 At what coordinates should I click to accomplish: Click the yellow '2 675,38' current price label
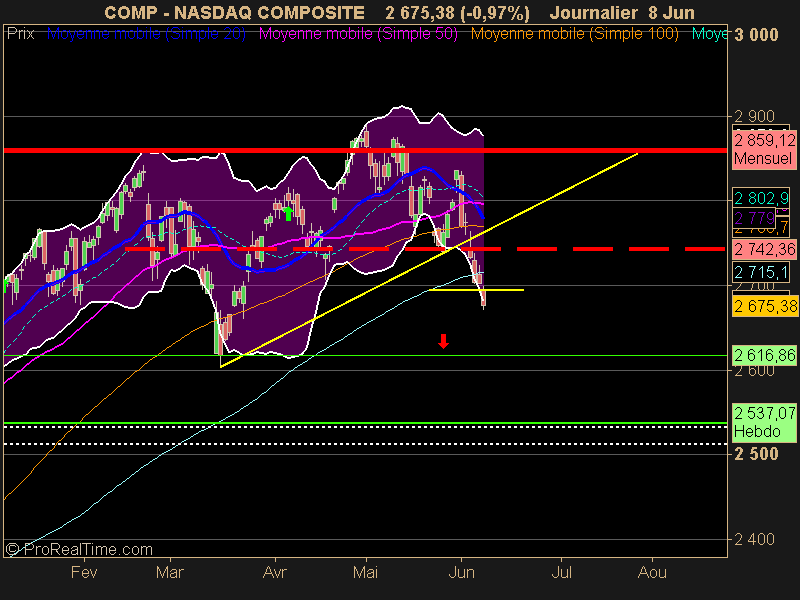[x=765, y=306]
